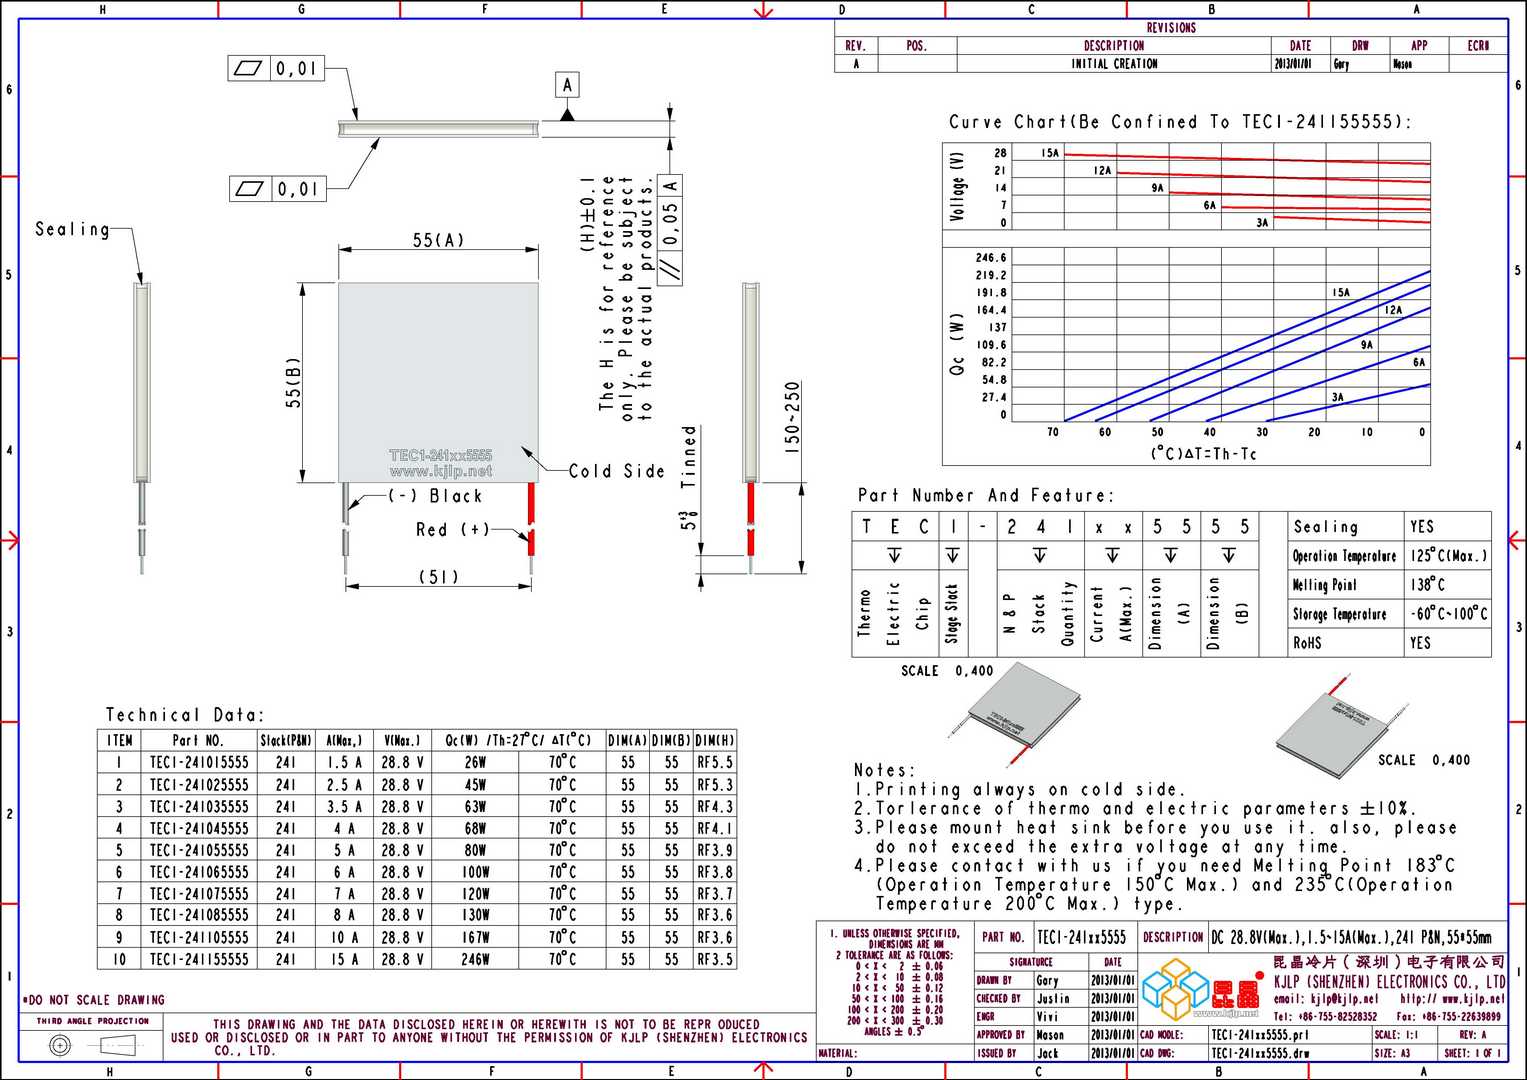1527x1080 pixels.
Task: Click the '(-) Black' wire label
Action: (435, 496)
